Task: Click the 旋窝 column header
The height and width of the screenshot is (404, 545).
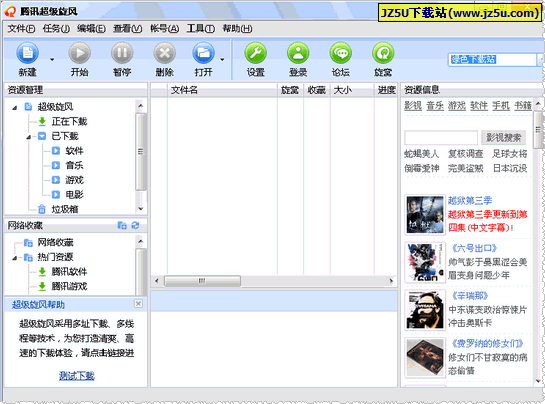Action: (291, 90)
